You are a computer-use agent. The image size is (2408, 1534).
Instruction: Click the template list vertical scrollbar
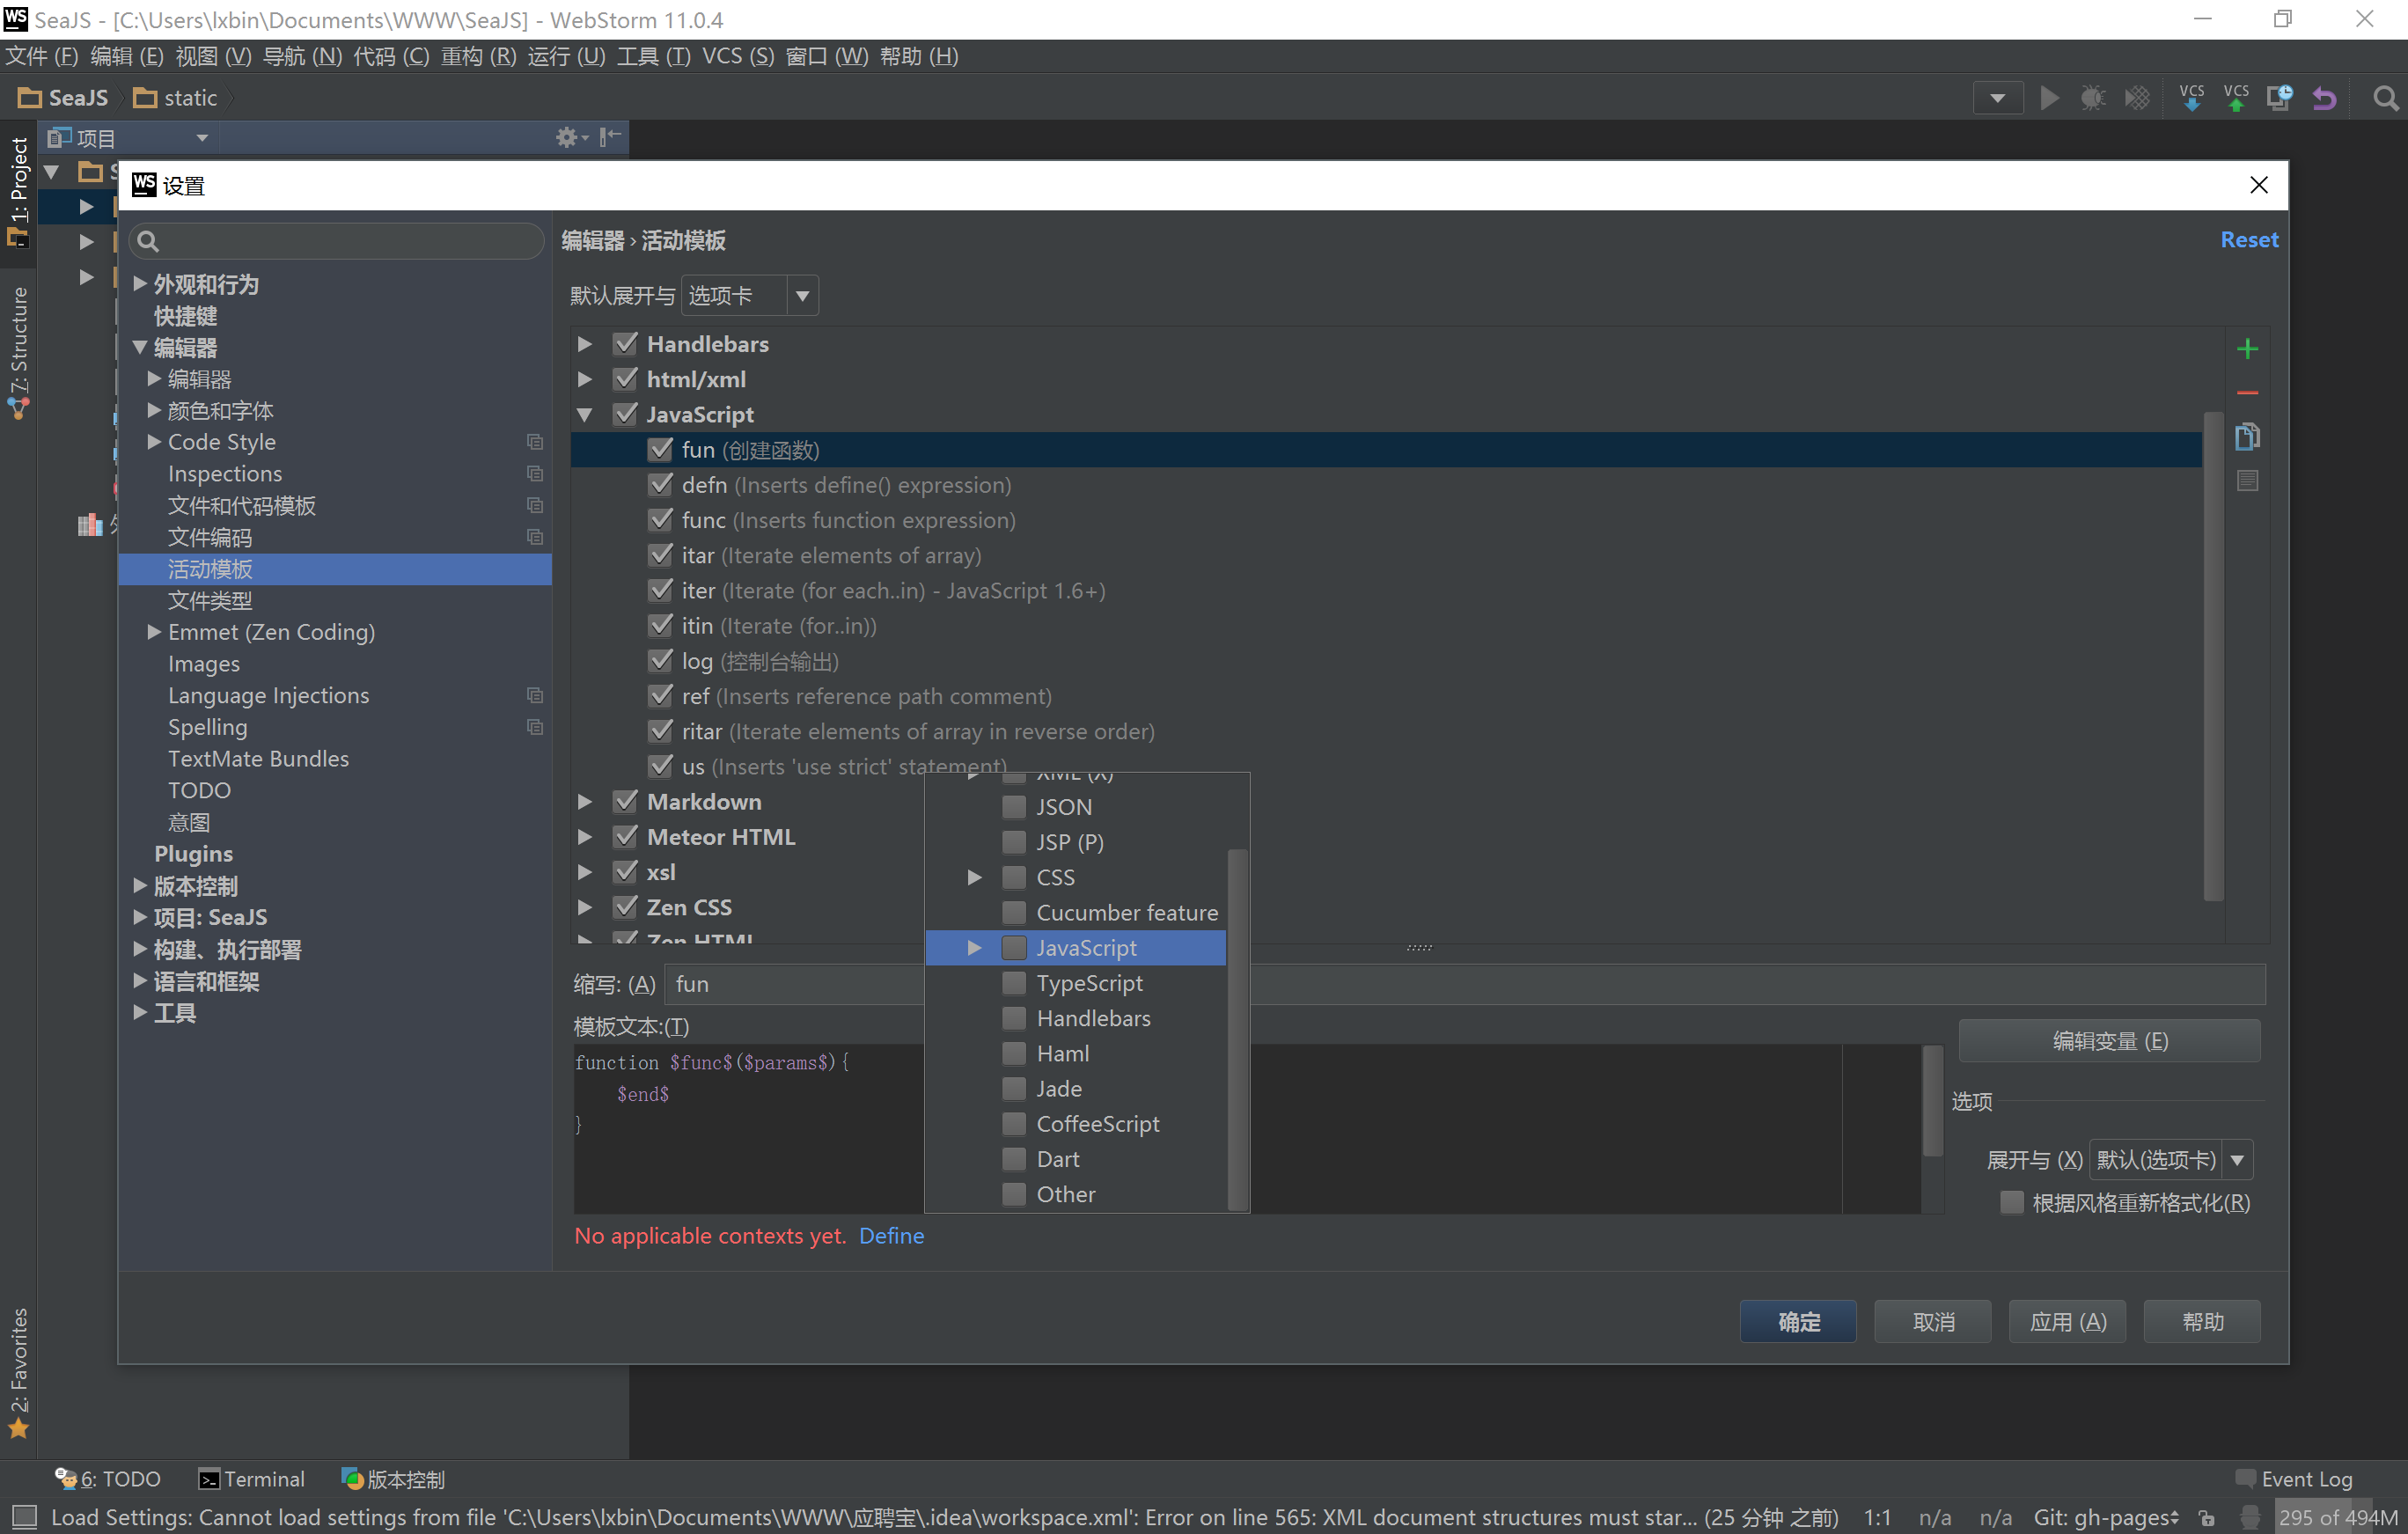(2213, 656)
